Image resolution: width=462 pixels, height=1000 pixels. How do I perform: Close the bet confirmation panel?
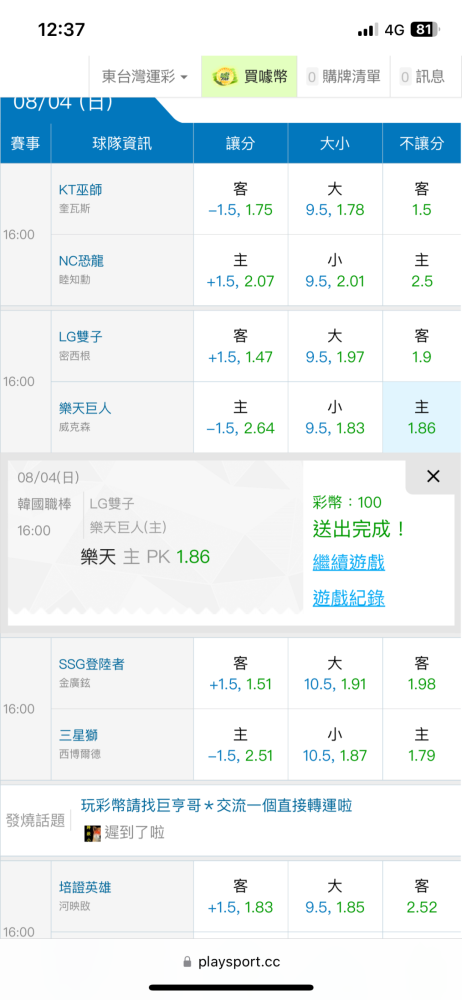tap(433, 476)
